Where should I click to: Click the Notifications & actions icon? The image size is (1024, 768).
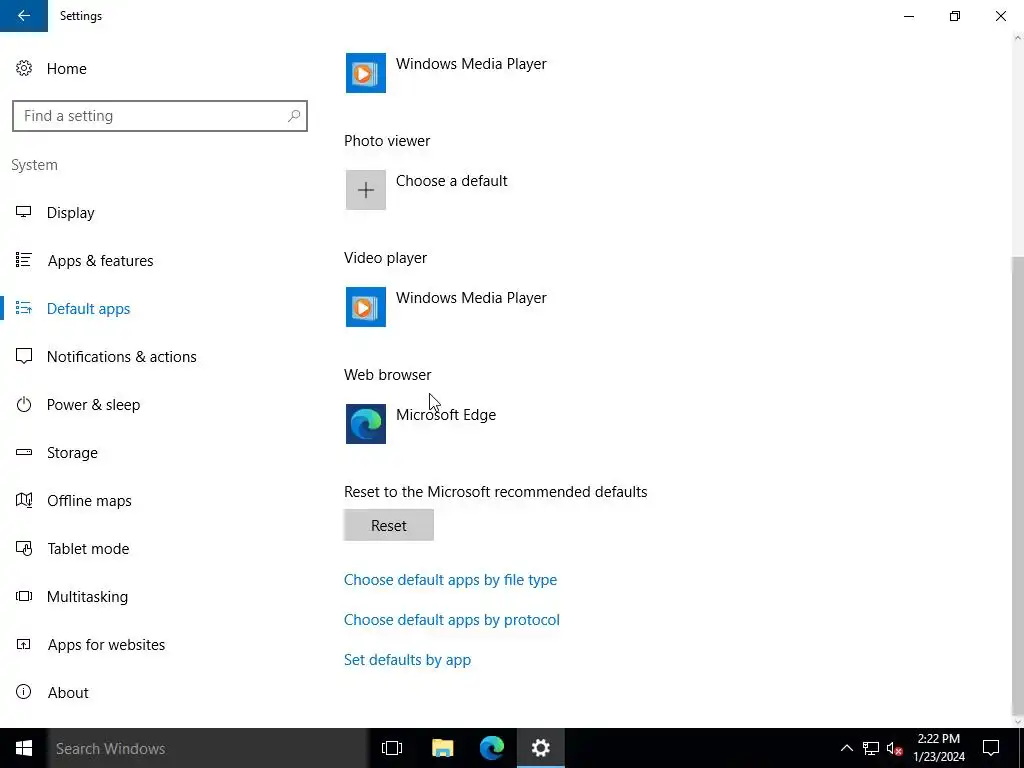[24, 357]
